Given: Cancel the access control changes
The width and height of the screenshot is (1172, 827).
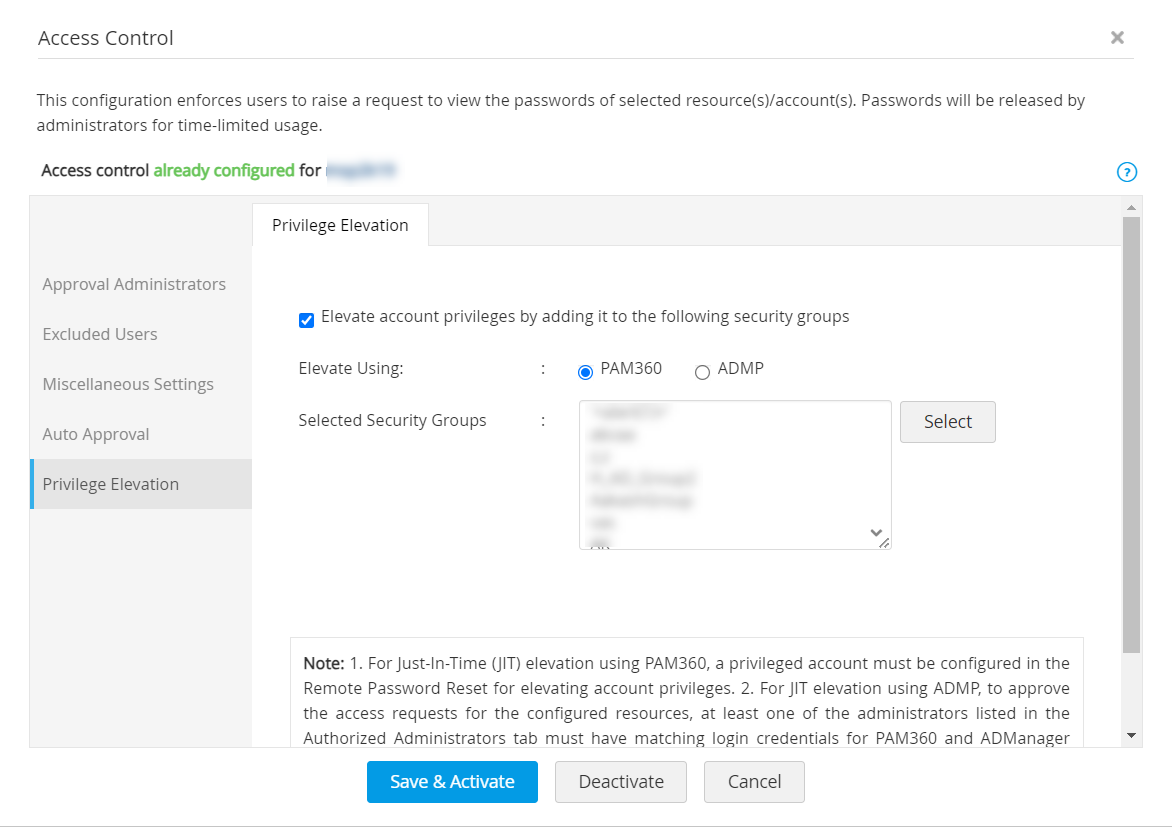Looking at the screenshot, I should (x=754, y=782).
